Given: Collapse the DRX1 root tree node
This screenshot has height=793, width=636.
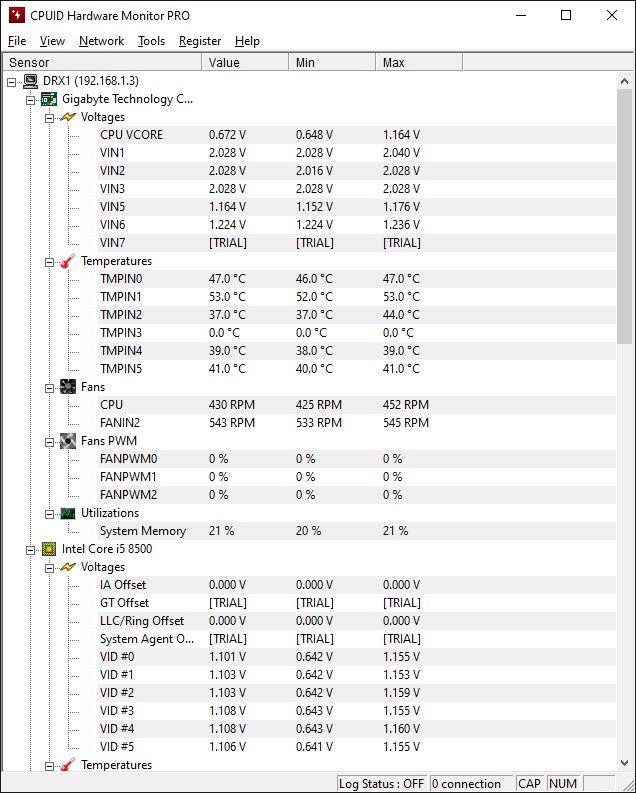Looking at the screenshot, I should click(x=12, y=82).
